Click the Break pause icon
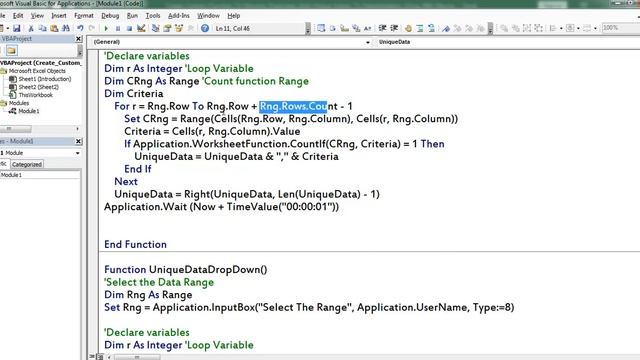 (x=118, y=28)
